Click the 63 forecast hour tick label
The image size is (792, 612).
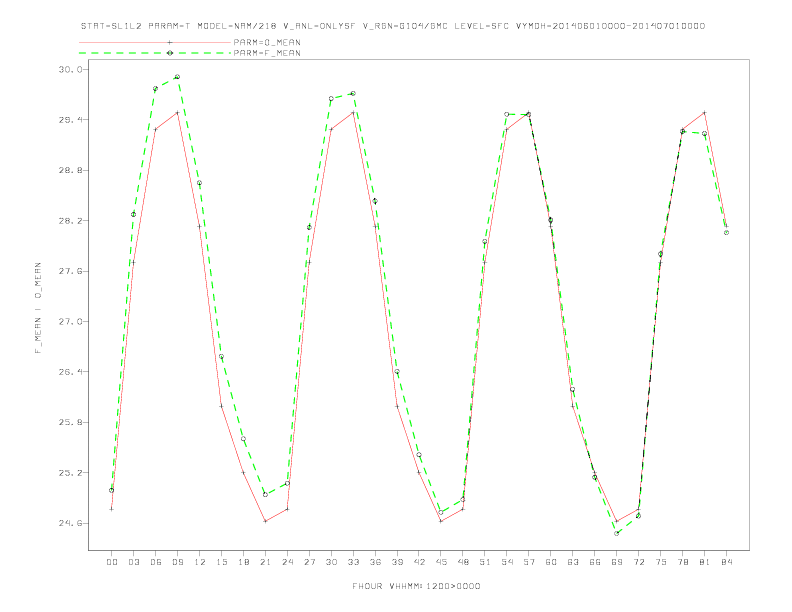573,562
